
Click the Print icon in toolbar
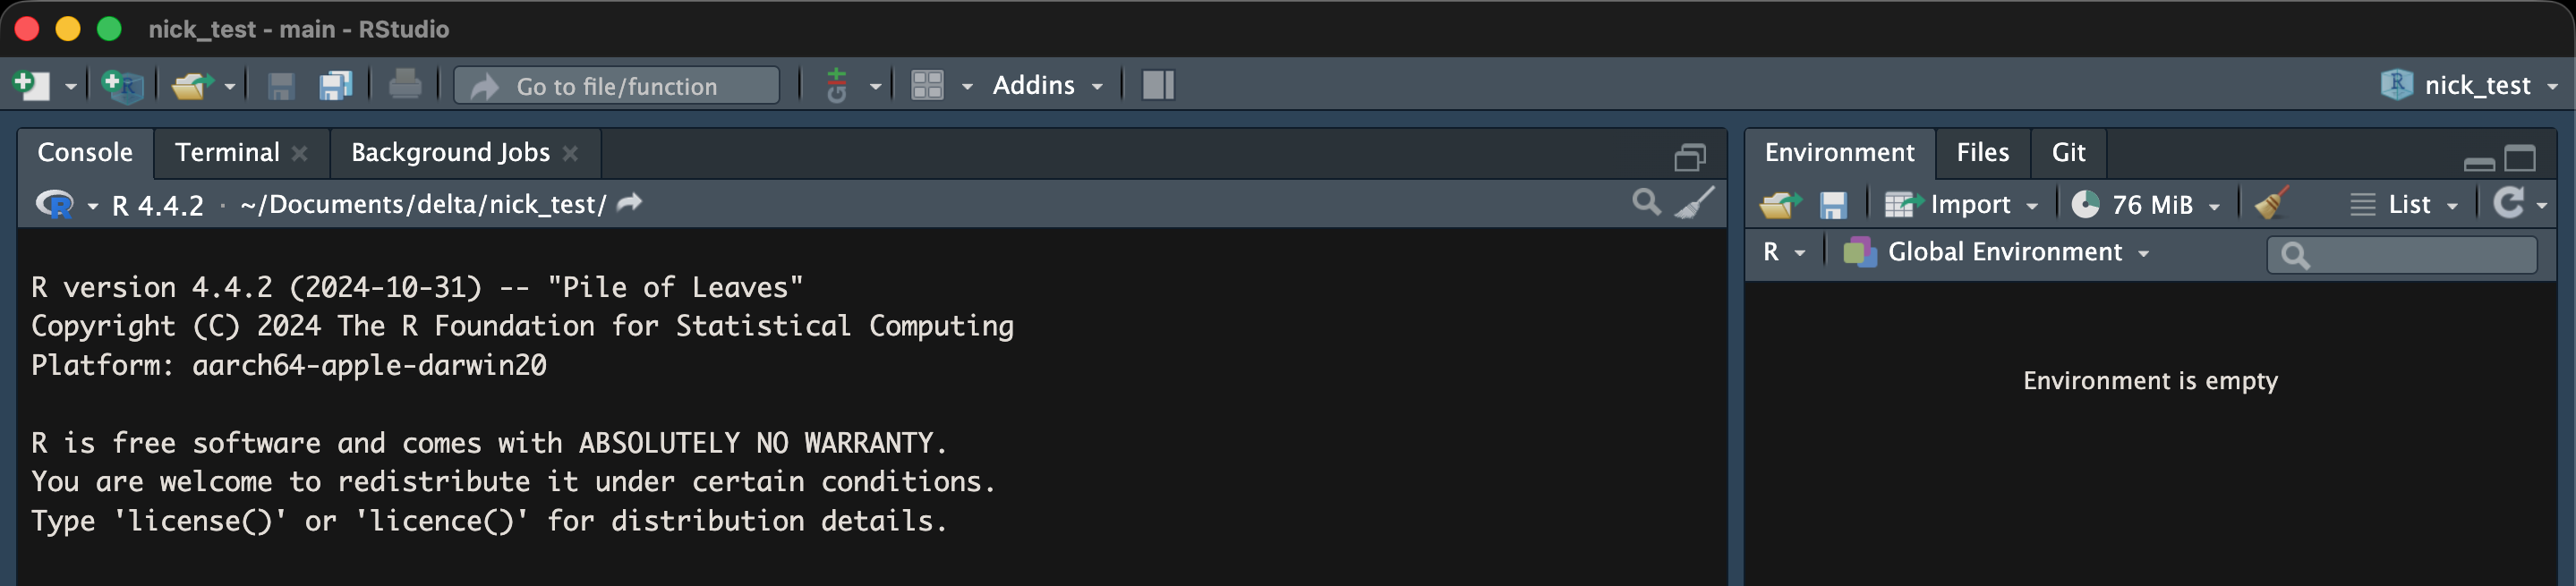pos(404,86)
